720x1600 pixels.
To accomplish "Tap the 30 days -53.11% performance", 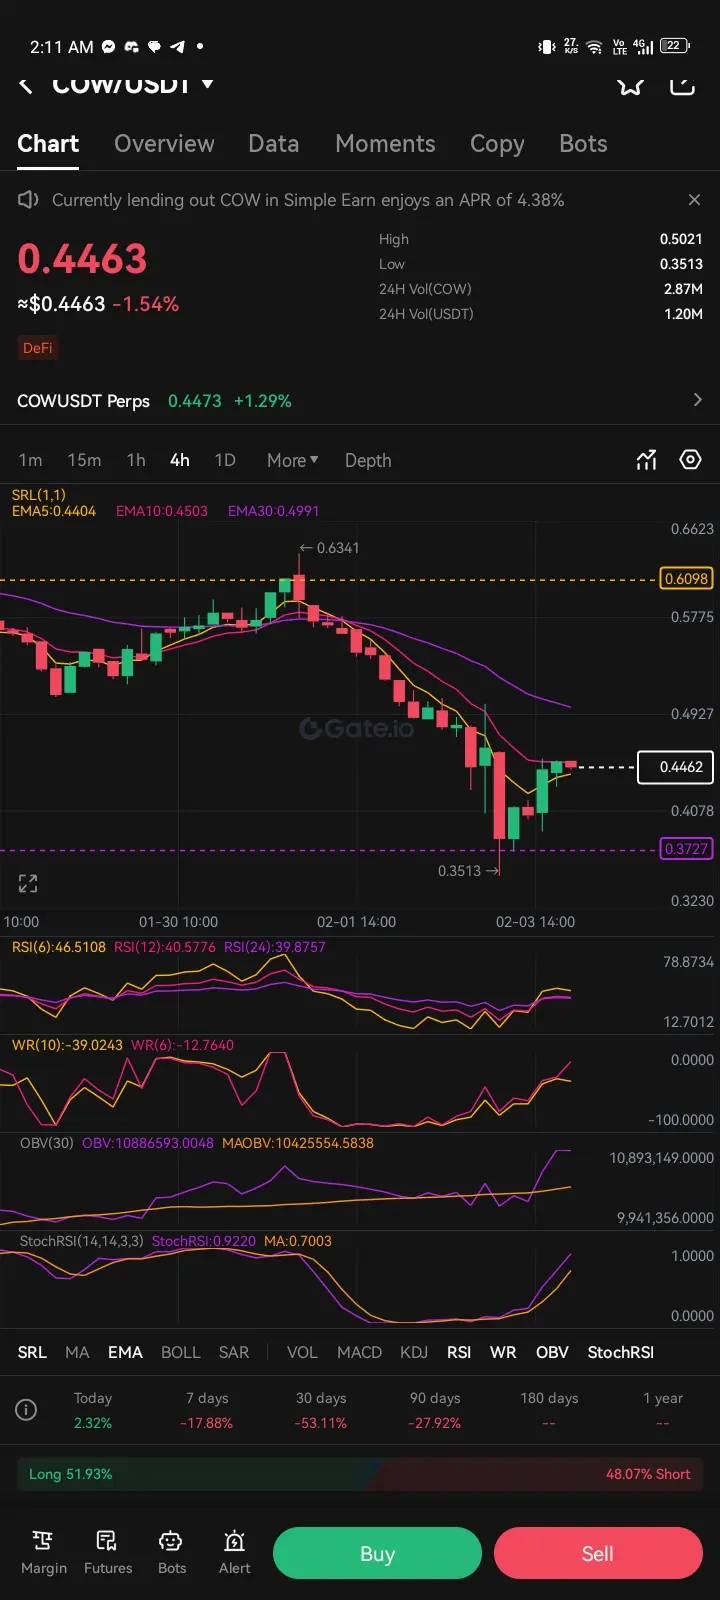I will coord(321,1410).
